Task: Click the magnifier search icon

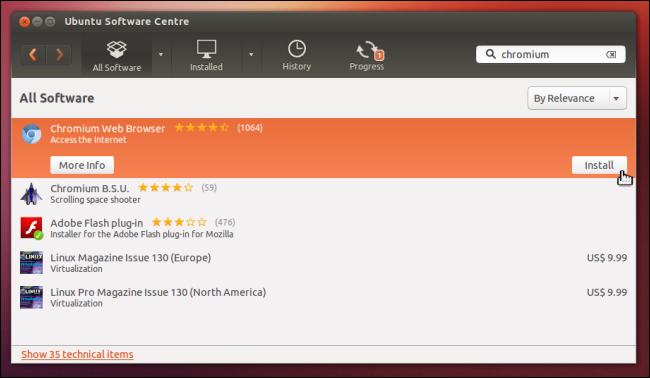Action: tap(490, 54)
